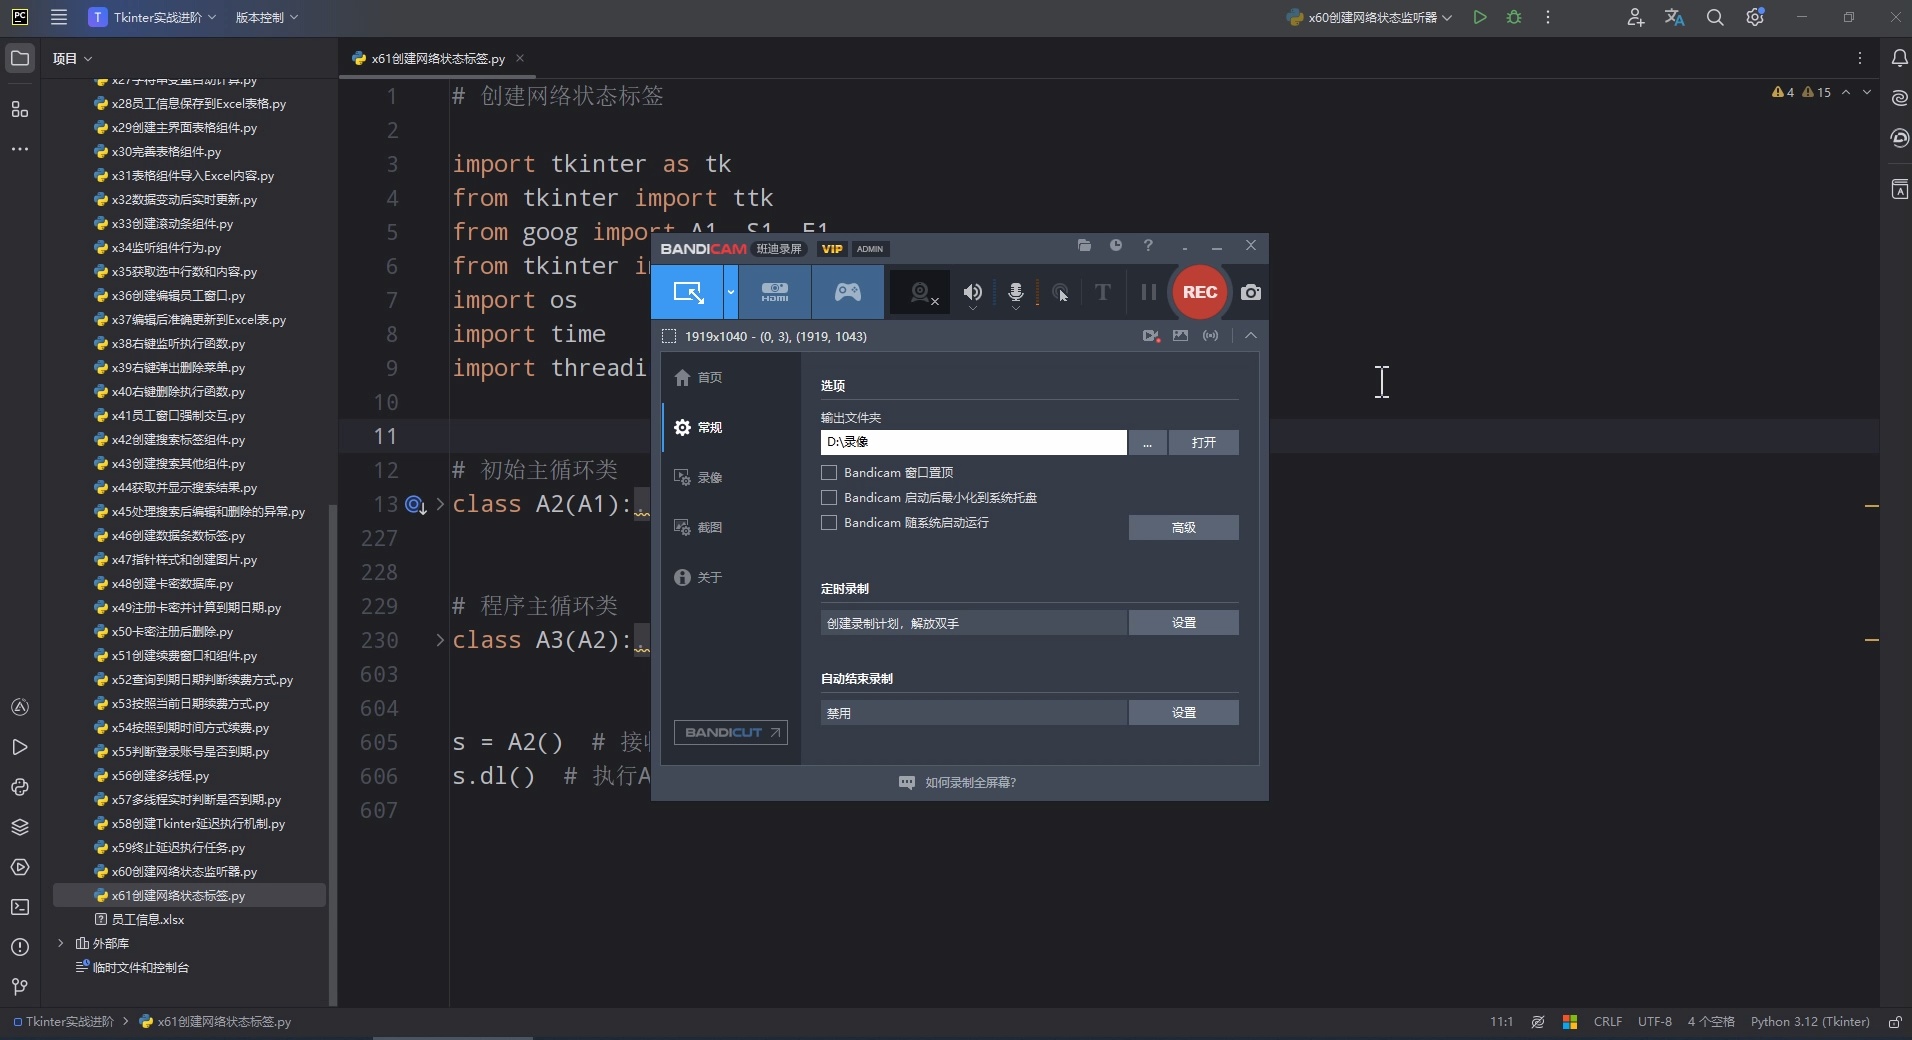The height and width of the screenshot is (1040, 1912).
Task: Enable Bandicam 窗口置顶 option
Action: tap(828, 473)
